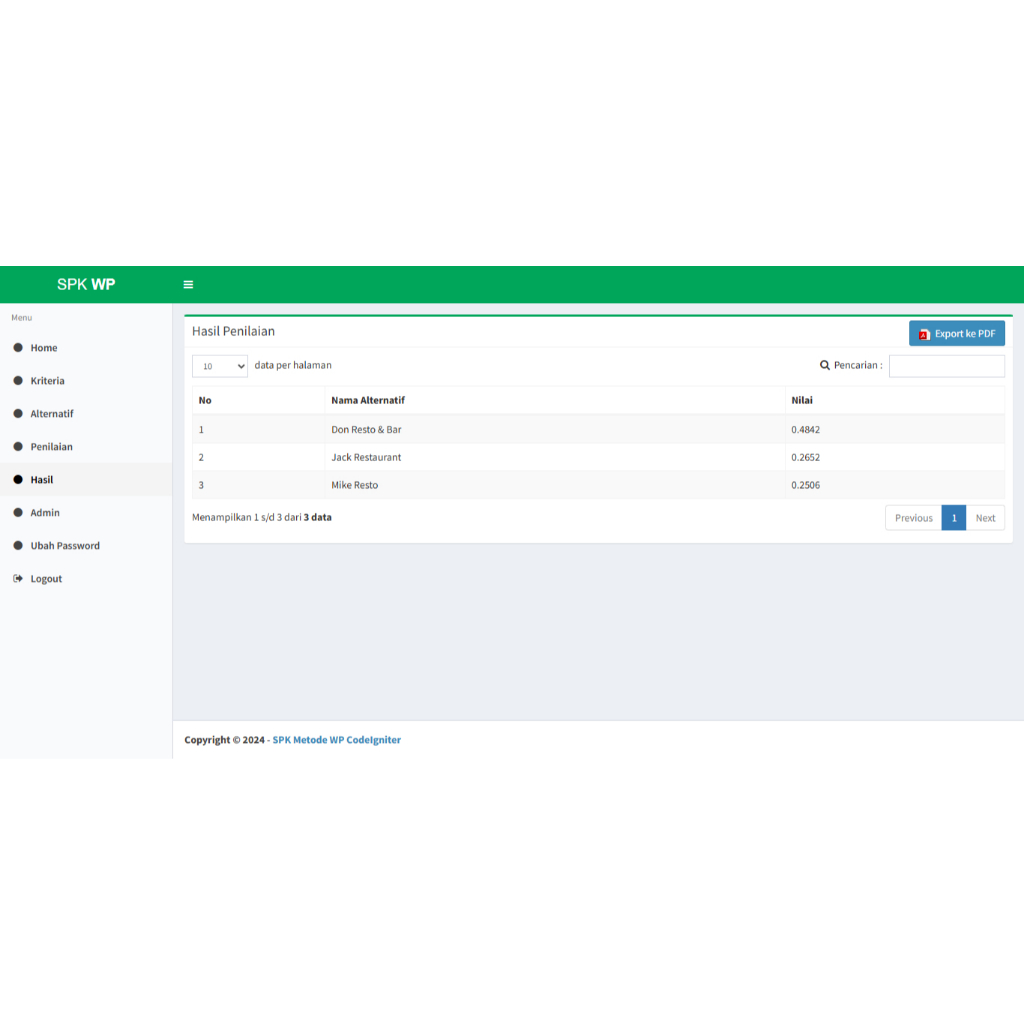Go to the Next page
The height and width of the screenshot is (1024, 1024).
(985, 518)
